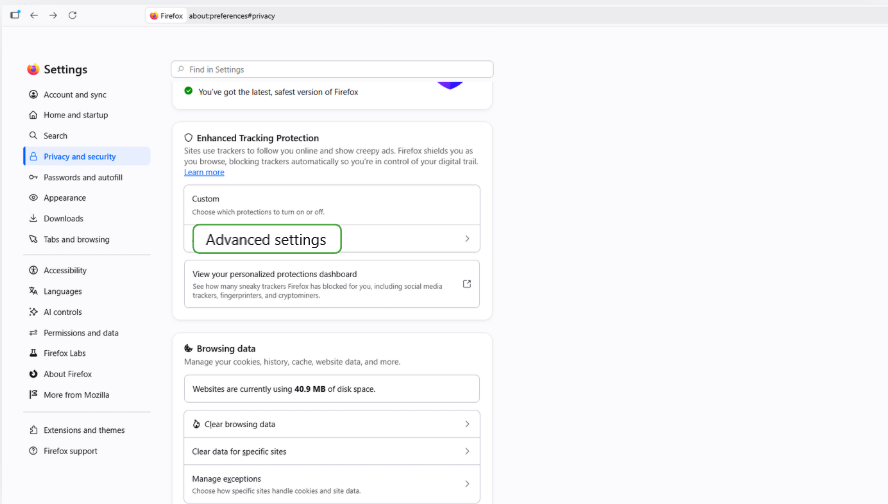
Task: Click the Search magnifier icon in sidebar
Action: [x=33, y=135]
